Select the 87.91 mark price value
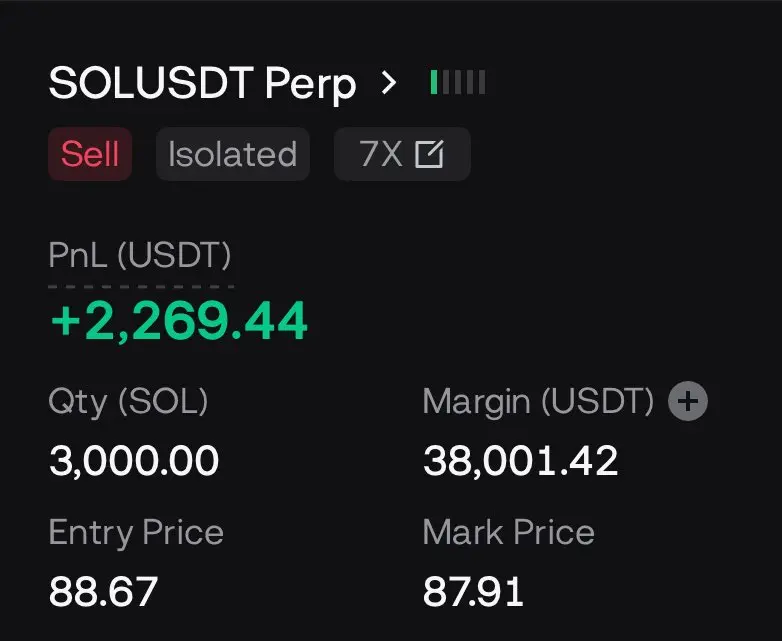The width and height of the screenshot is (782, 641). click(x=473, y=591)
